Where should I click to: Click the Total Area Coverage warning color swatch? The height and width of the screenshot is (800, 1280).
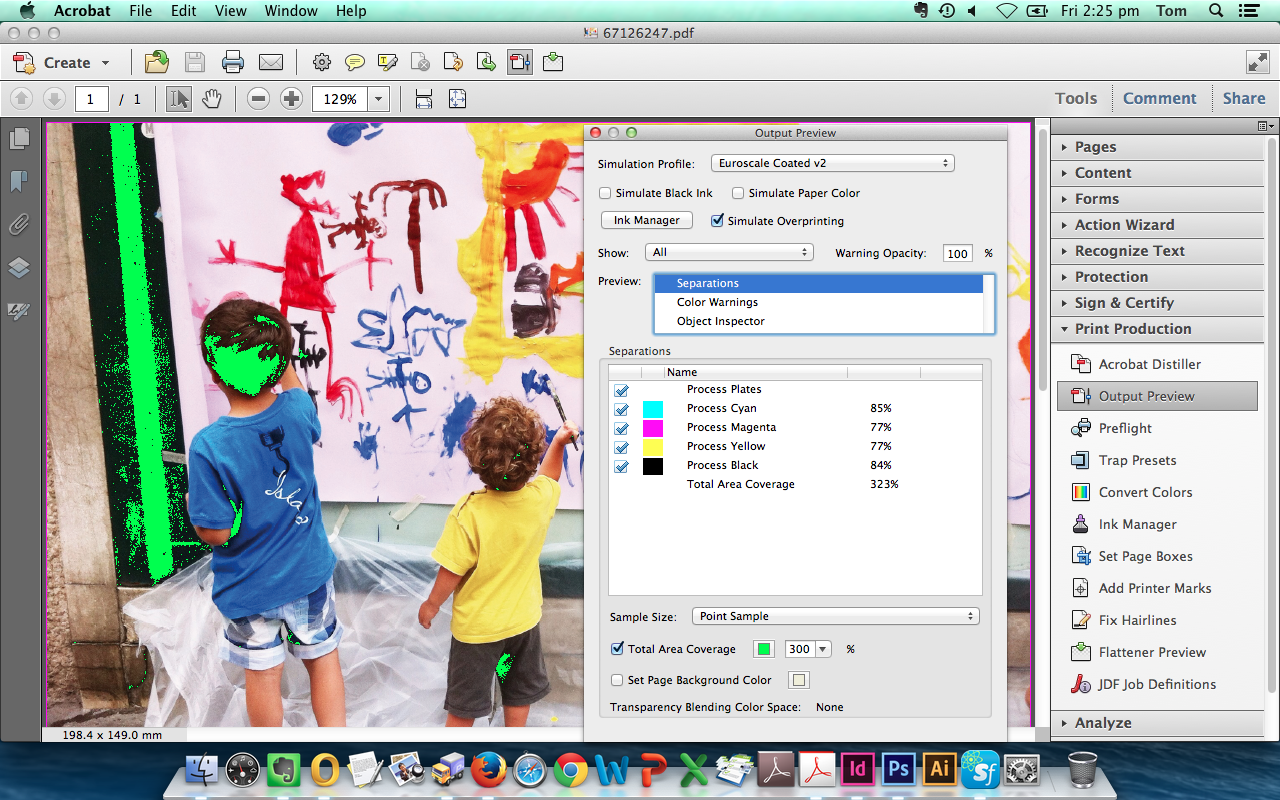pyautogui.click(x=763, y=648)
